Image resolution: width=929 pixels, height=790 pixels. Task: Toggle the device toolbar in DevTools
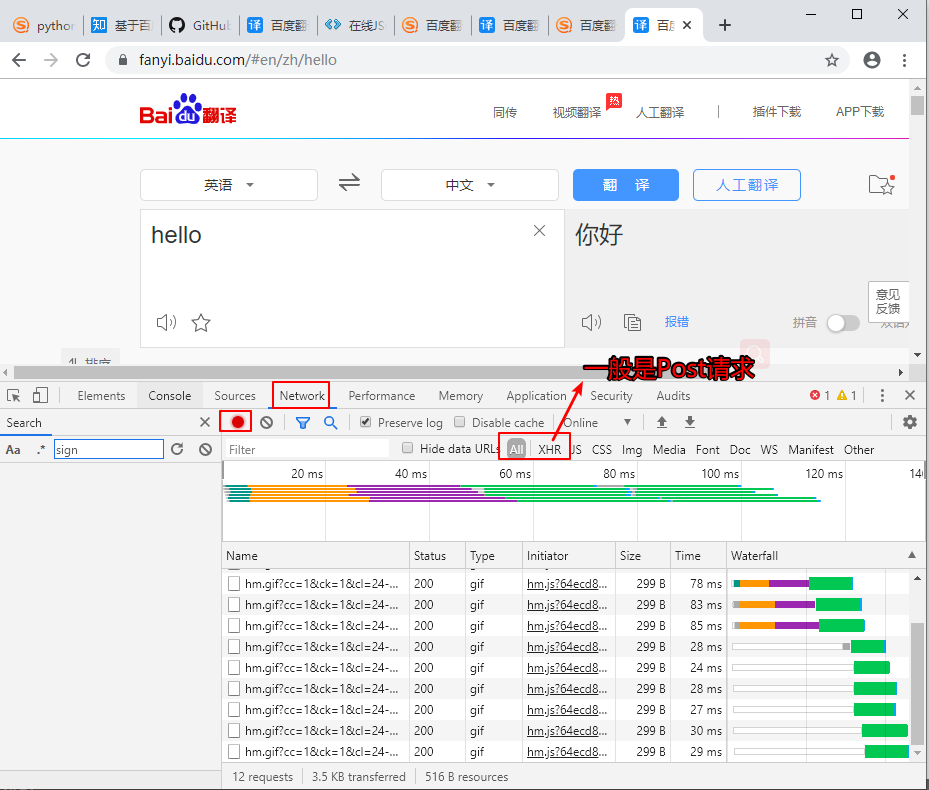click(40, 395)
